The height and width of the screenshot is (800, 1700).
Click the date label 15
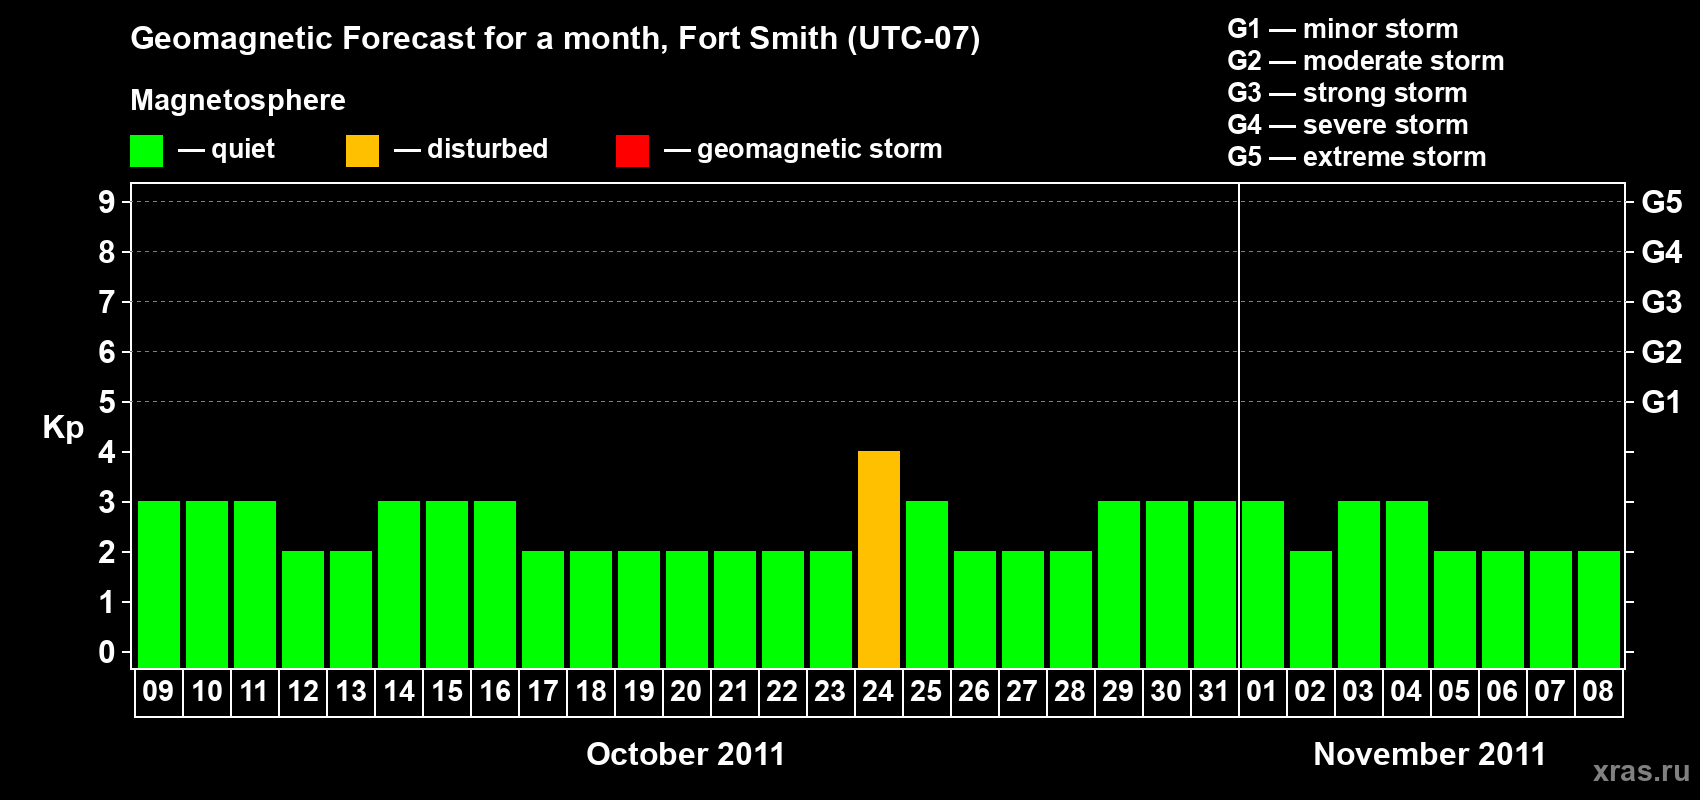click(x=447, y=691)
